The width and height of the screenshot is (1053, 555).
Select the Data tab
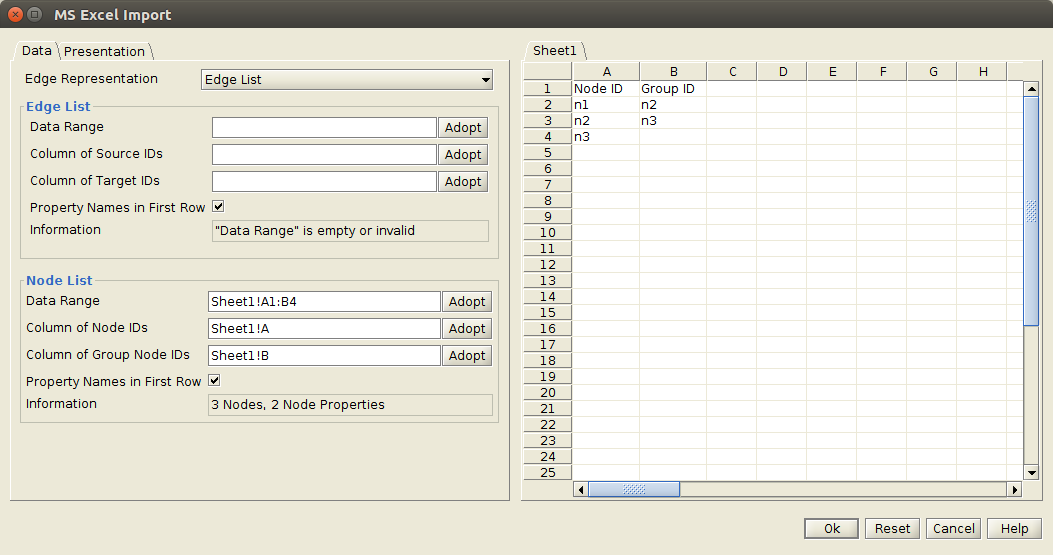click(36, 50)
